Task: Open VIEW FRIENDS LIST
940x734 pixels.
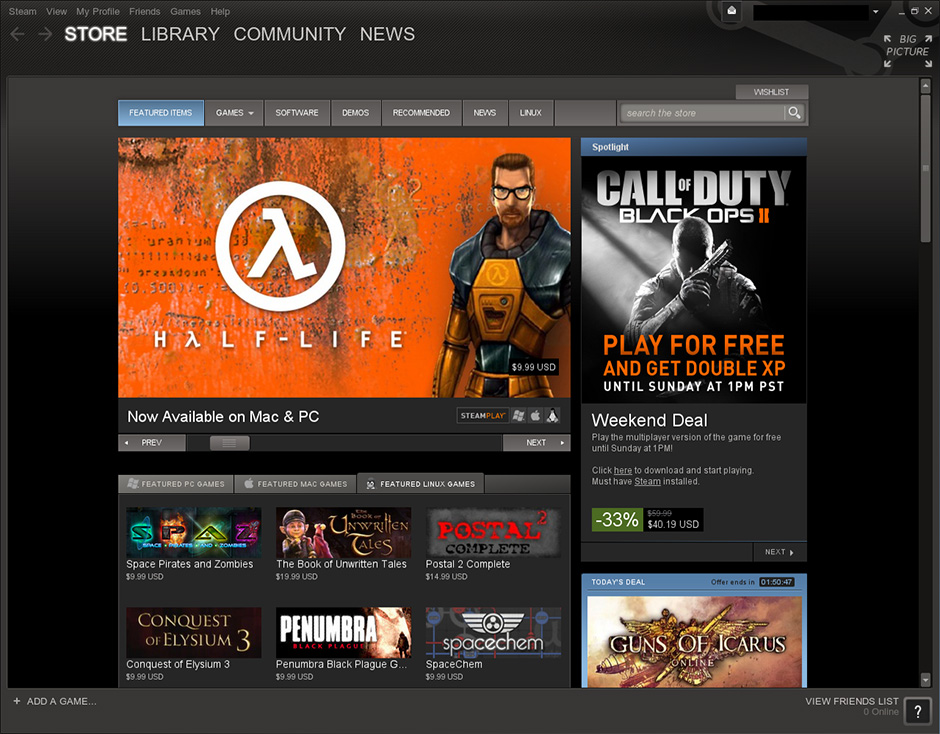Action: [x=852, y=701]
